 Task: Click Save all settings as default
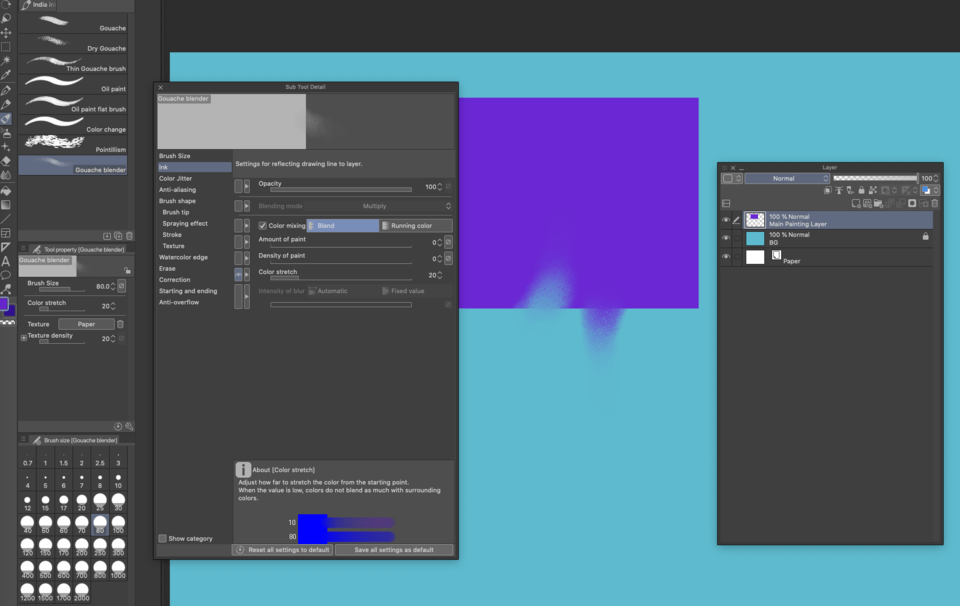point(394,550)
